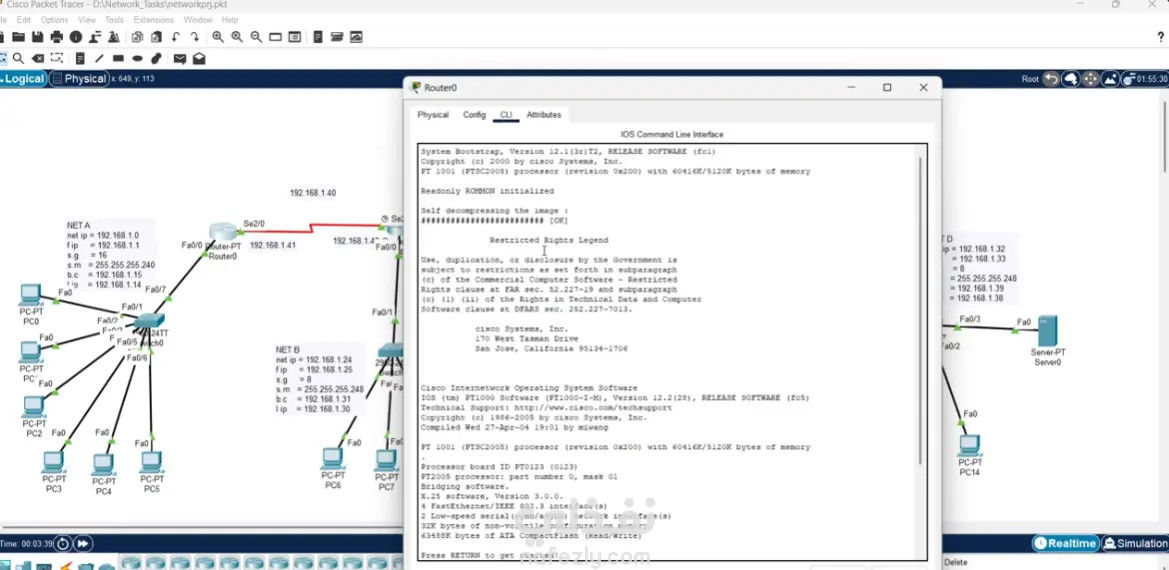Screen dimensions: 1169x570
Task: Open the Help menu
Action: click(230, 20)
